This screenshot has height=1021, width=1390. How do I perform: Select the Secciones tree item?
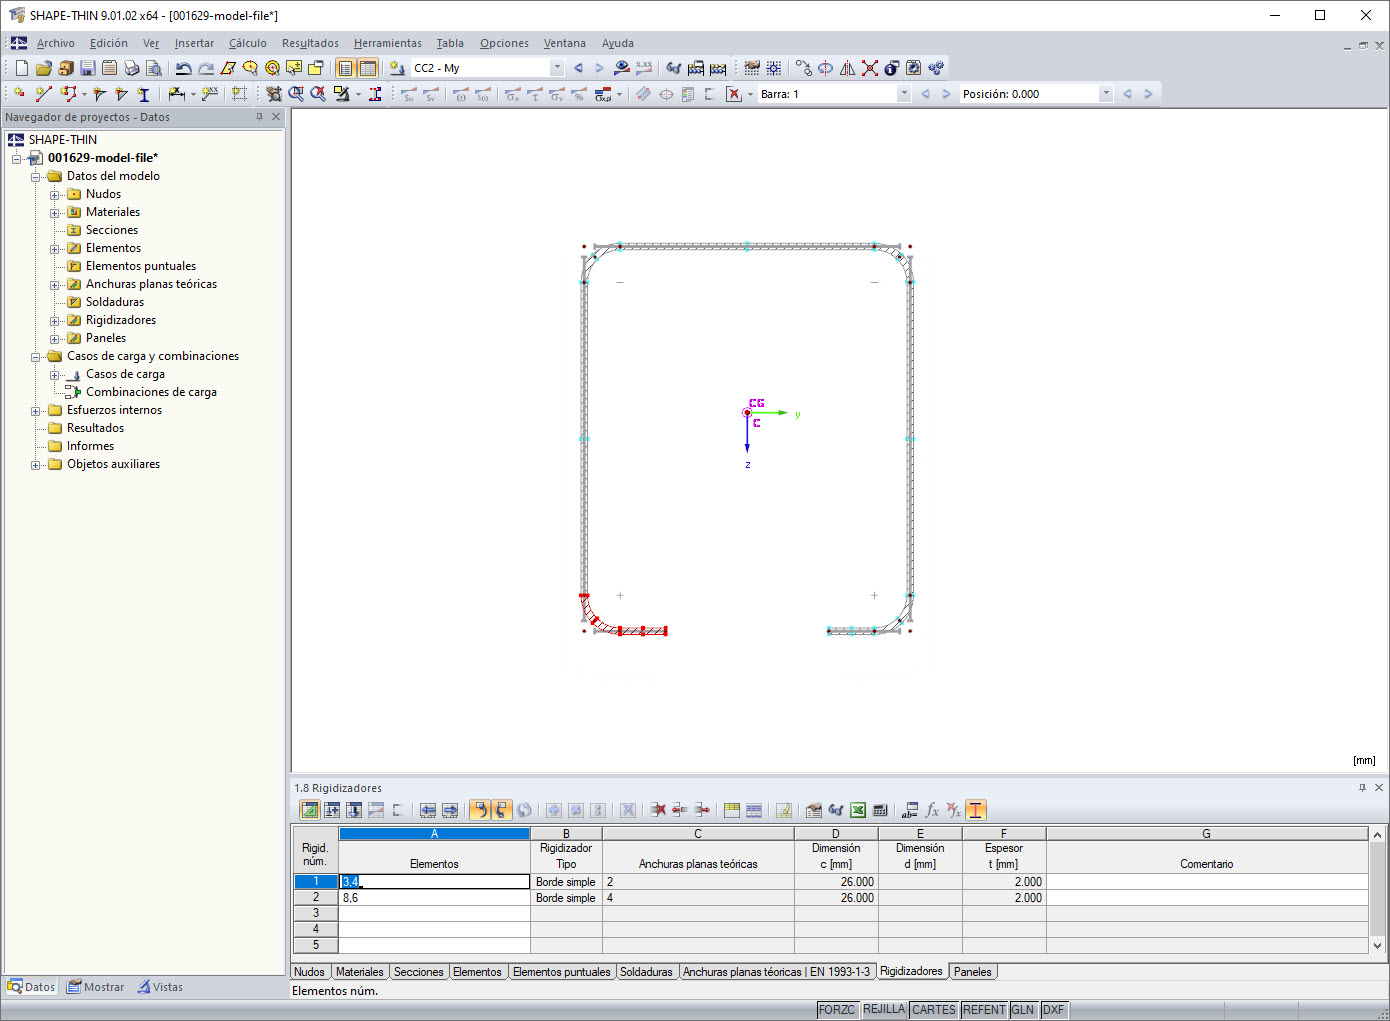click(x=111, y=230)
